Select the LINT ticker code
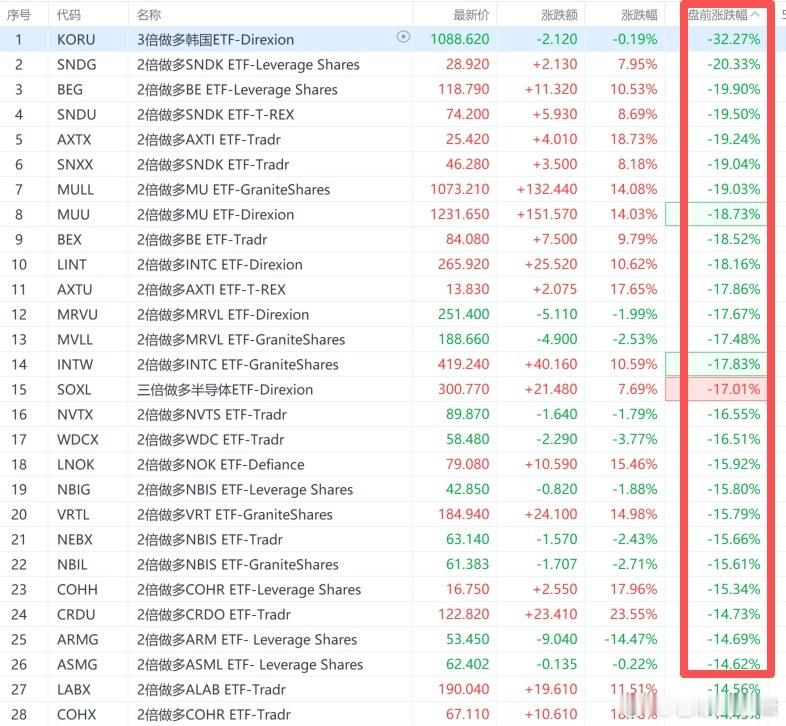The width and height of the screenshot is (786, 726). 72,265
